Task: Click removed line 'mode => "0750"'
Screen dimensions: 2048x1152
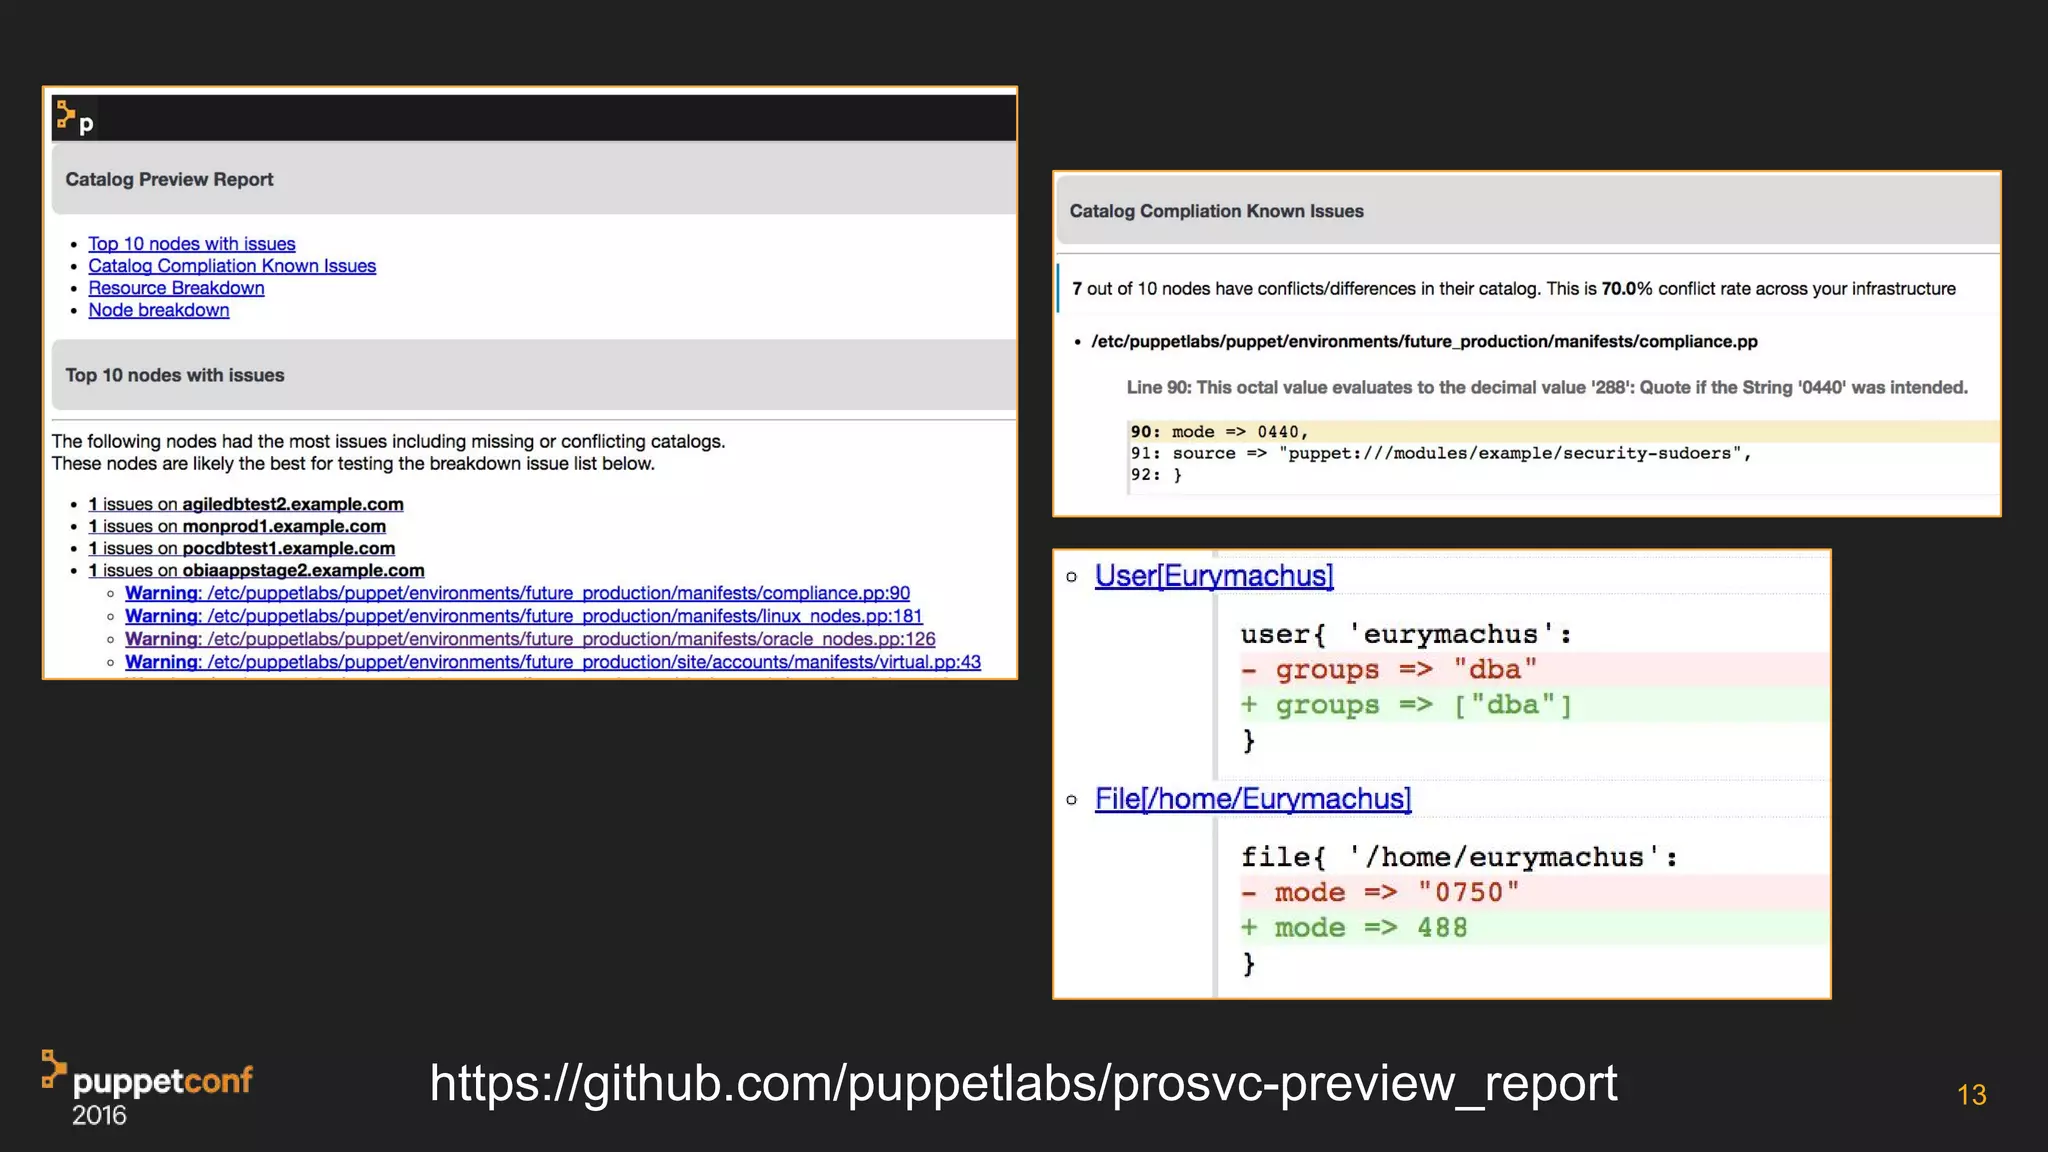Action: click(1534, 892)
